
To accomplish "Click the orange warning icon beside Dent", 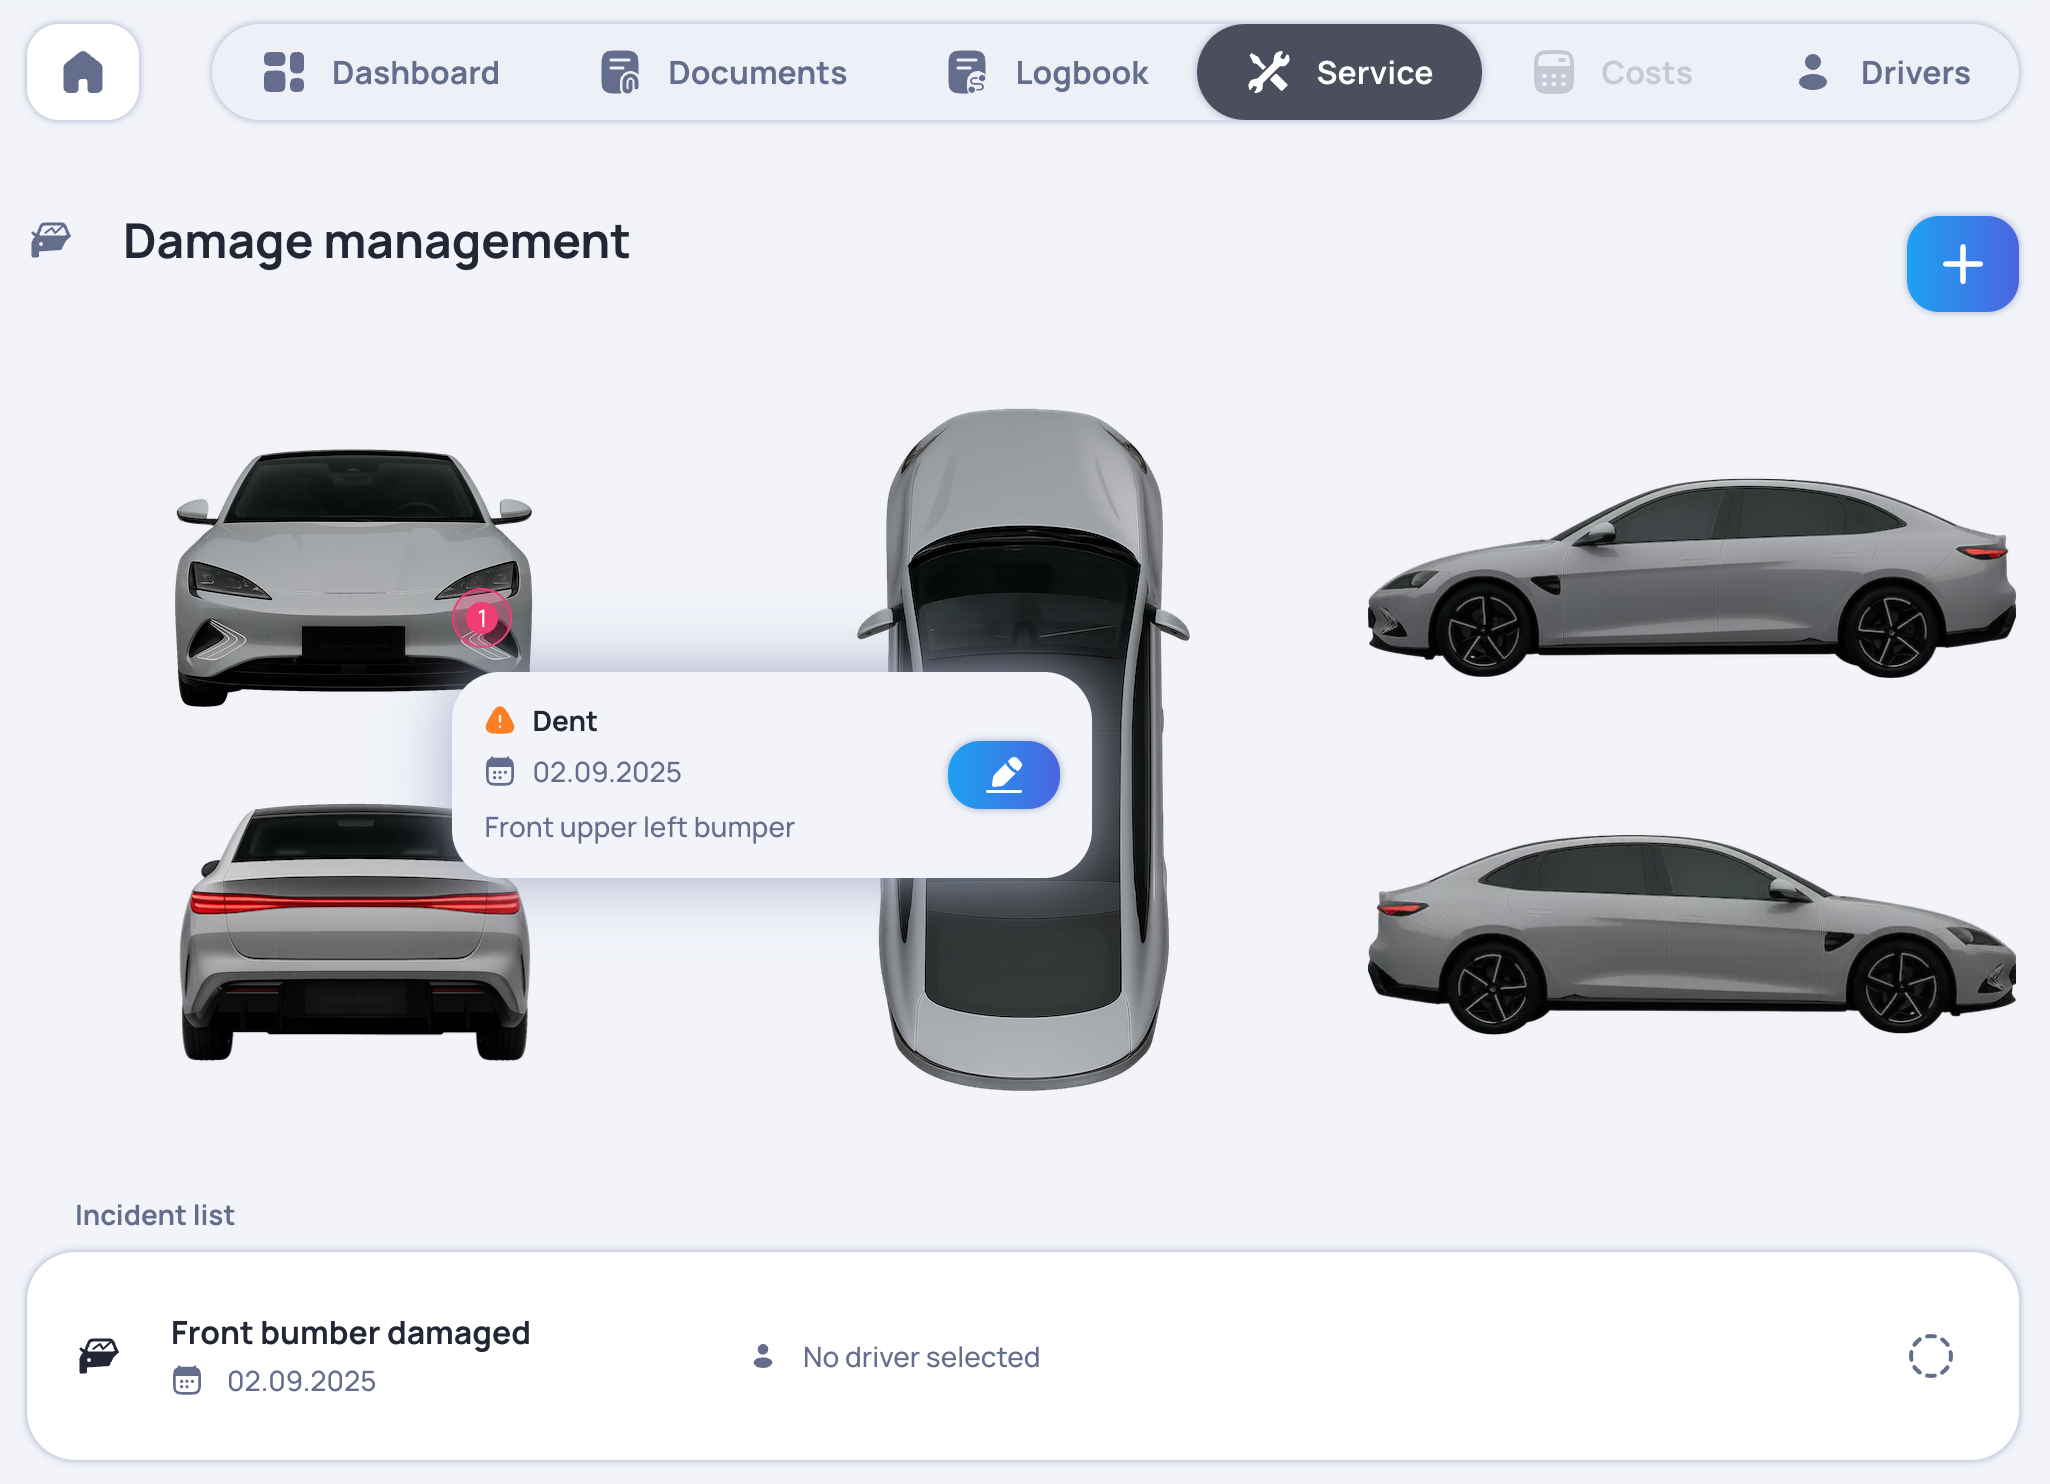I will click(x=499, y=721).
